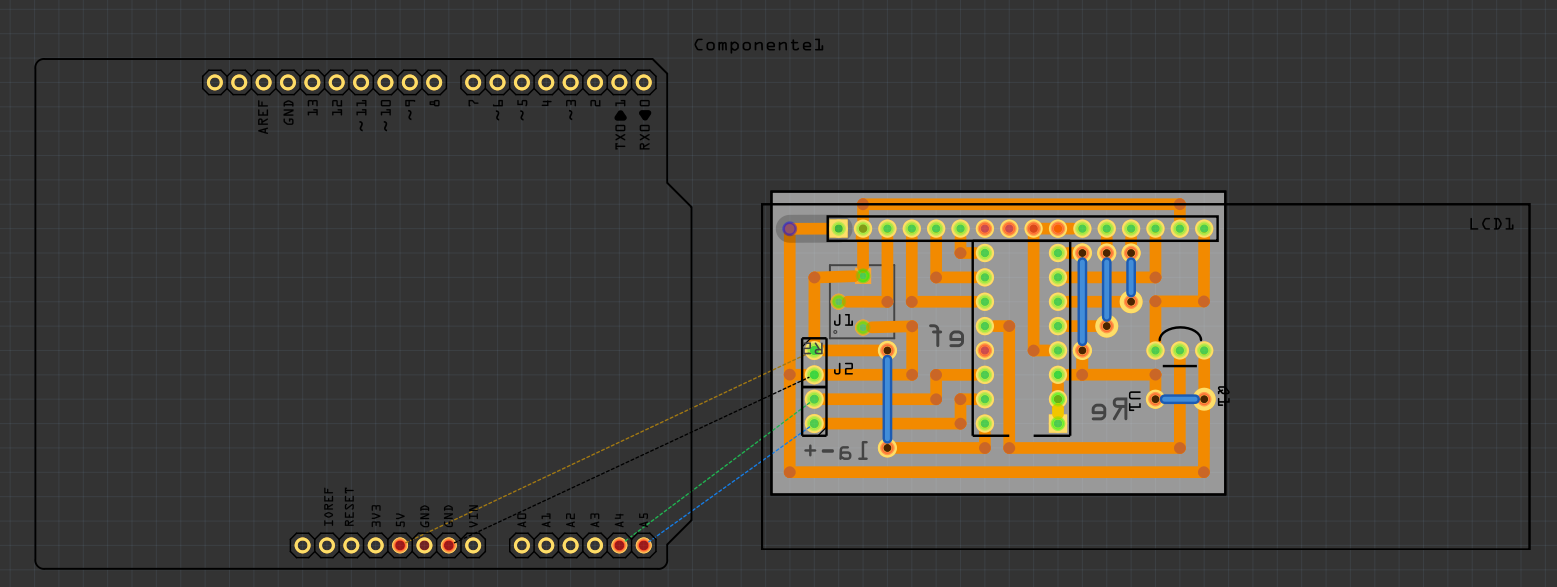The width and height of the screenshot is (1557, 587).
Task: Select the Componente1 title label
Action: pyautogui.click(x=757, y=44)
